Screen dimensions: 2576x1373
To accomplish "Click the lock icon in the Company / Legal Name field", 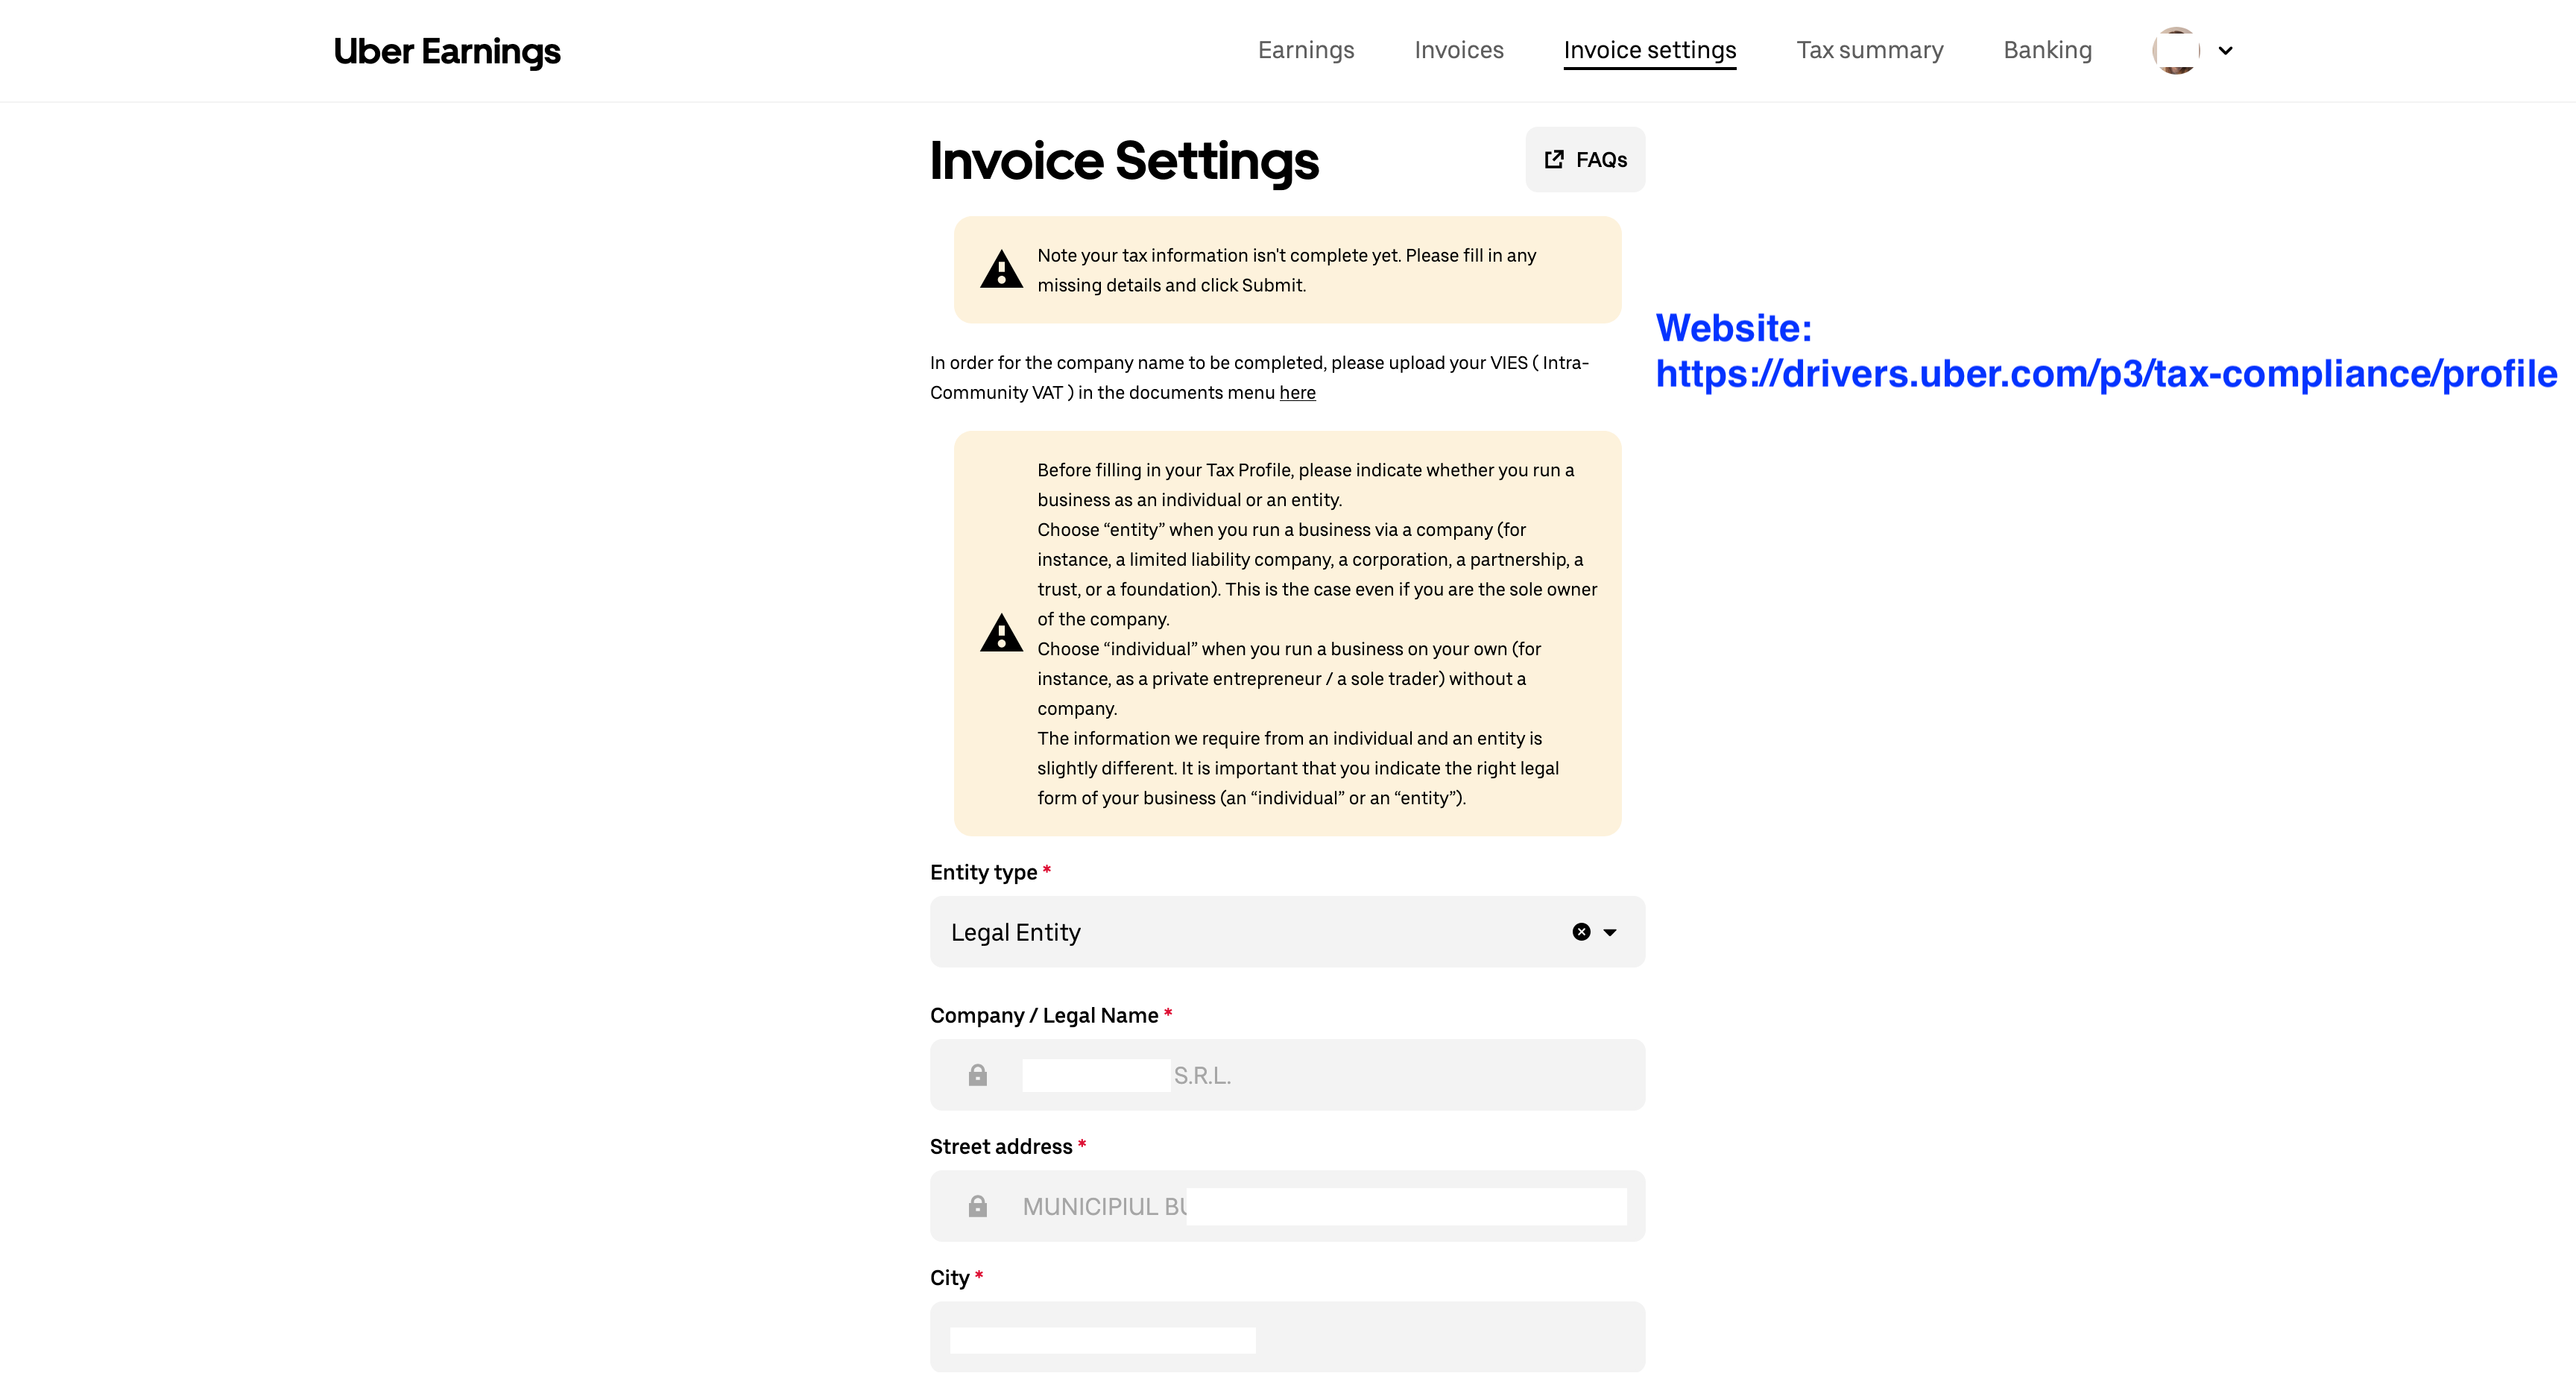I will pyautogui.click(x=978, y=1075).
